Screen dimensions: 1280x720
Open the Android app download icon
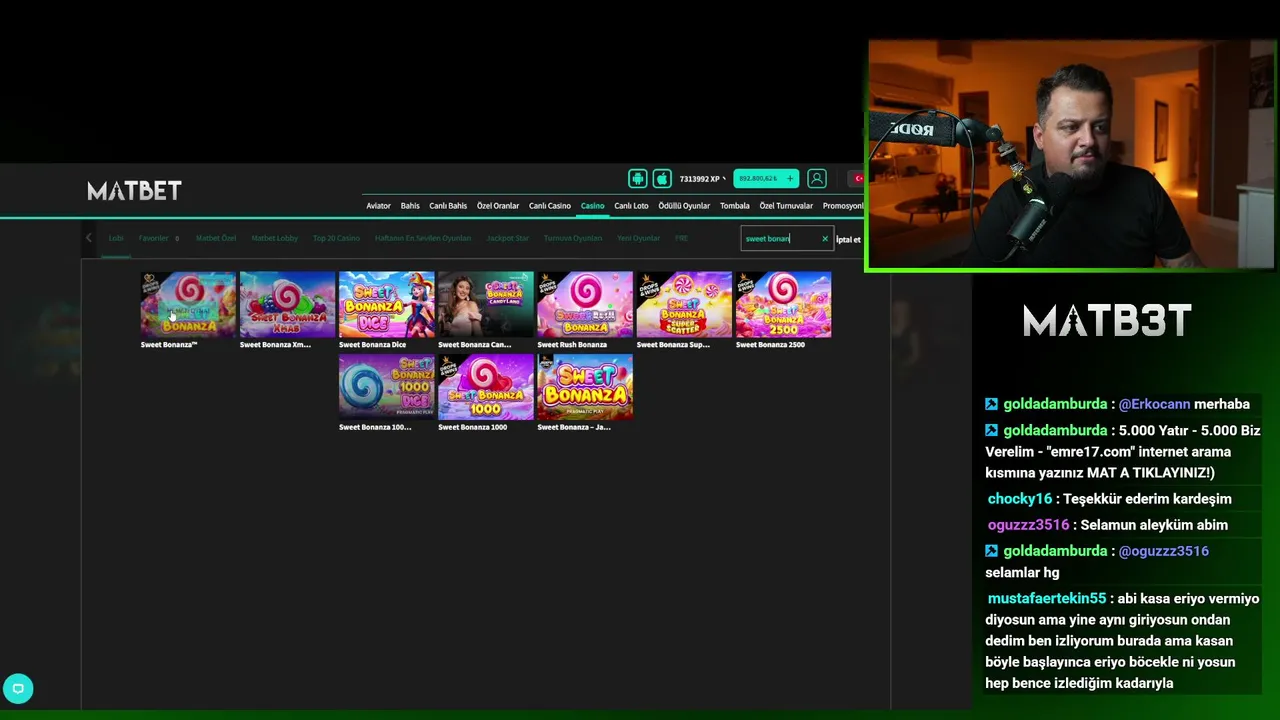coord(637,179)
